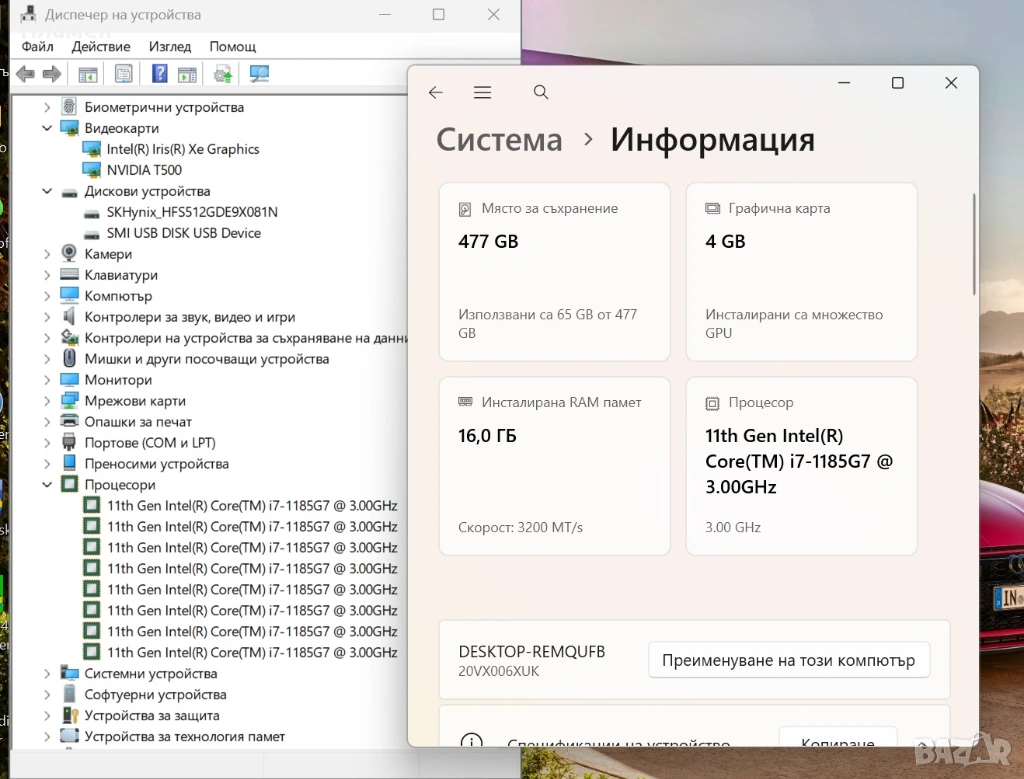The height and width of the screenshot is (779, 1024).
Task: Collapse the Процесори tree node
Action: click(47, 485)
